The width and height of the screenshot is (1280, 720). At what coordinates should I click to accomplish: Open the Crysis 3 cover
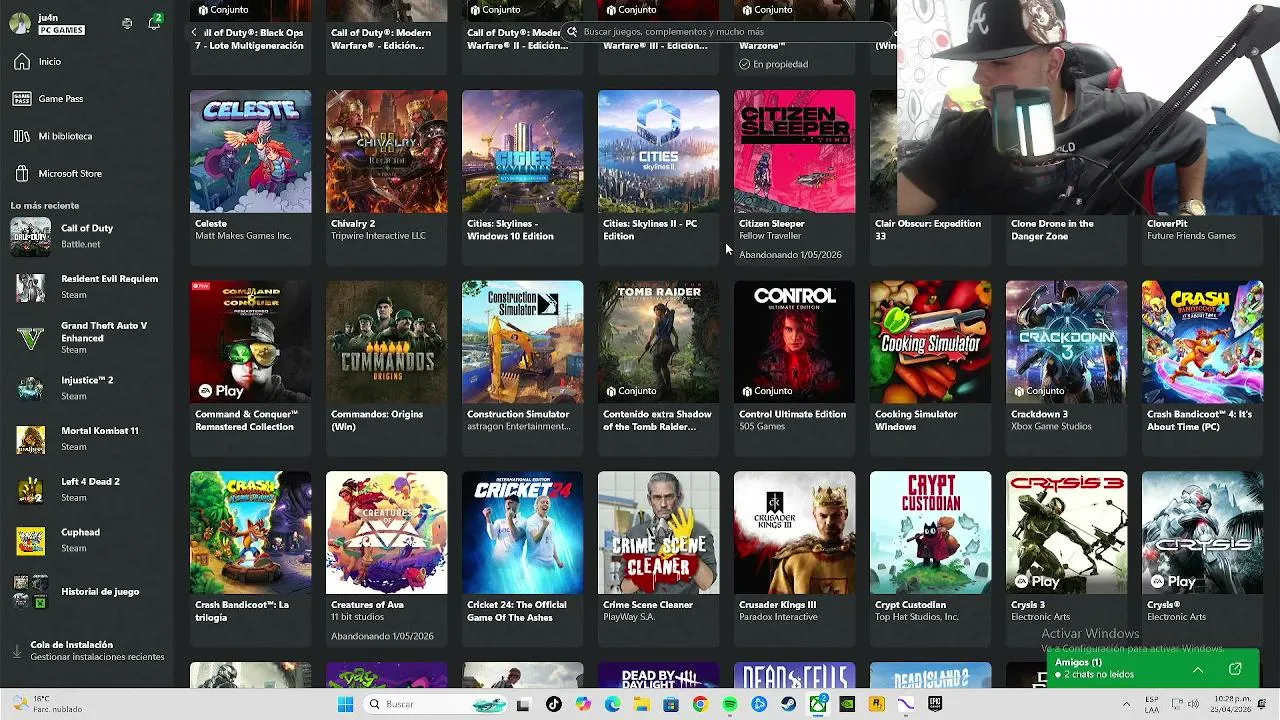click(1066, 533)
